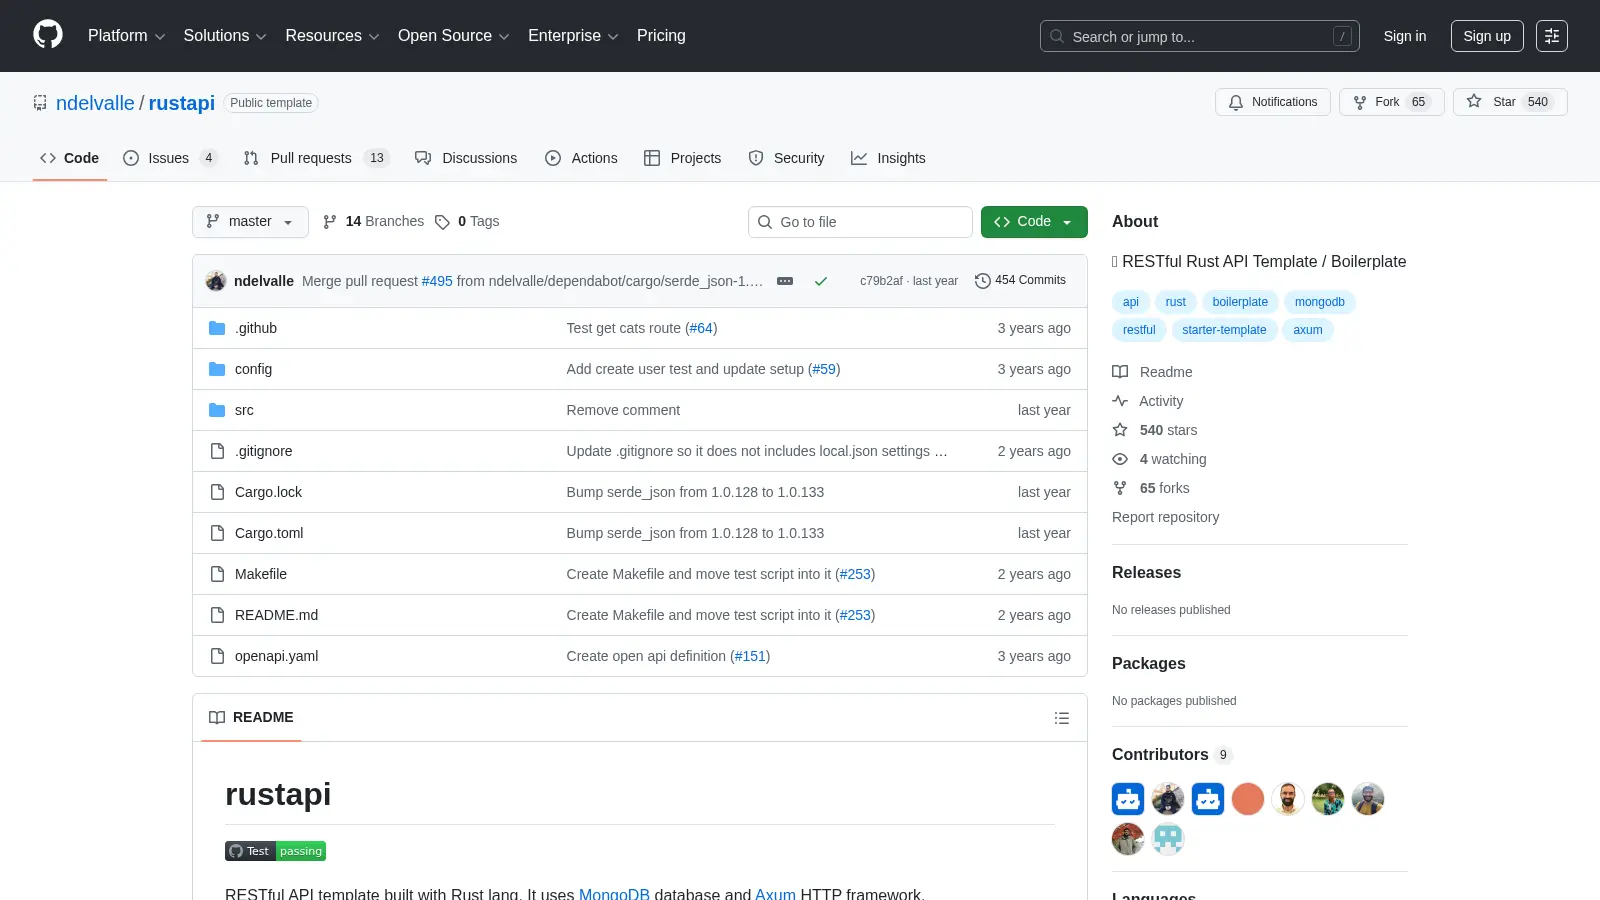The width and height of the screenshot is (1600, 900).
Task: Open the Cargo.toml file
Action: pos(269,533)
